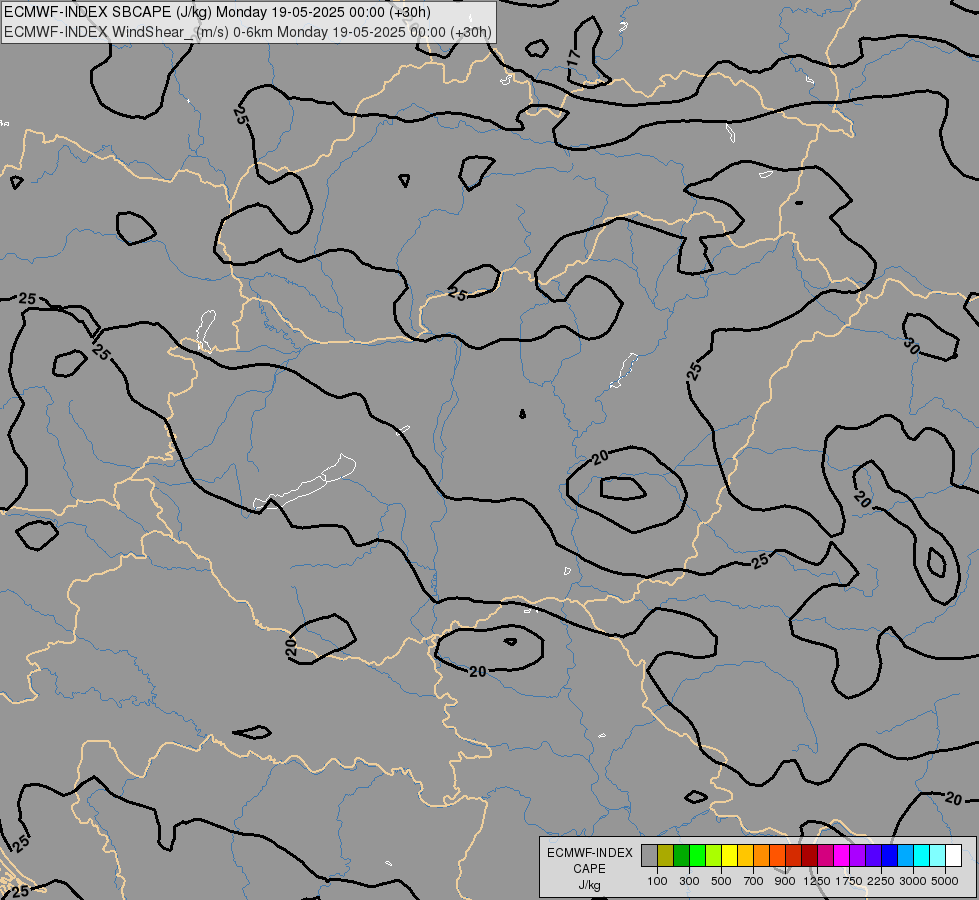The height and width of the screenshot is (900, 979).
Task: Select the pure yellow legend swatch
Action: [x=729, y=856]
